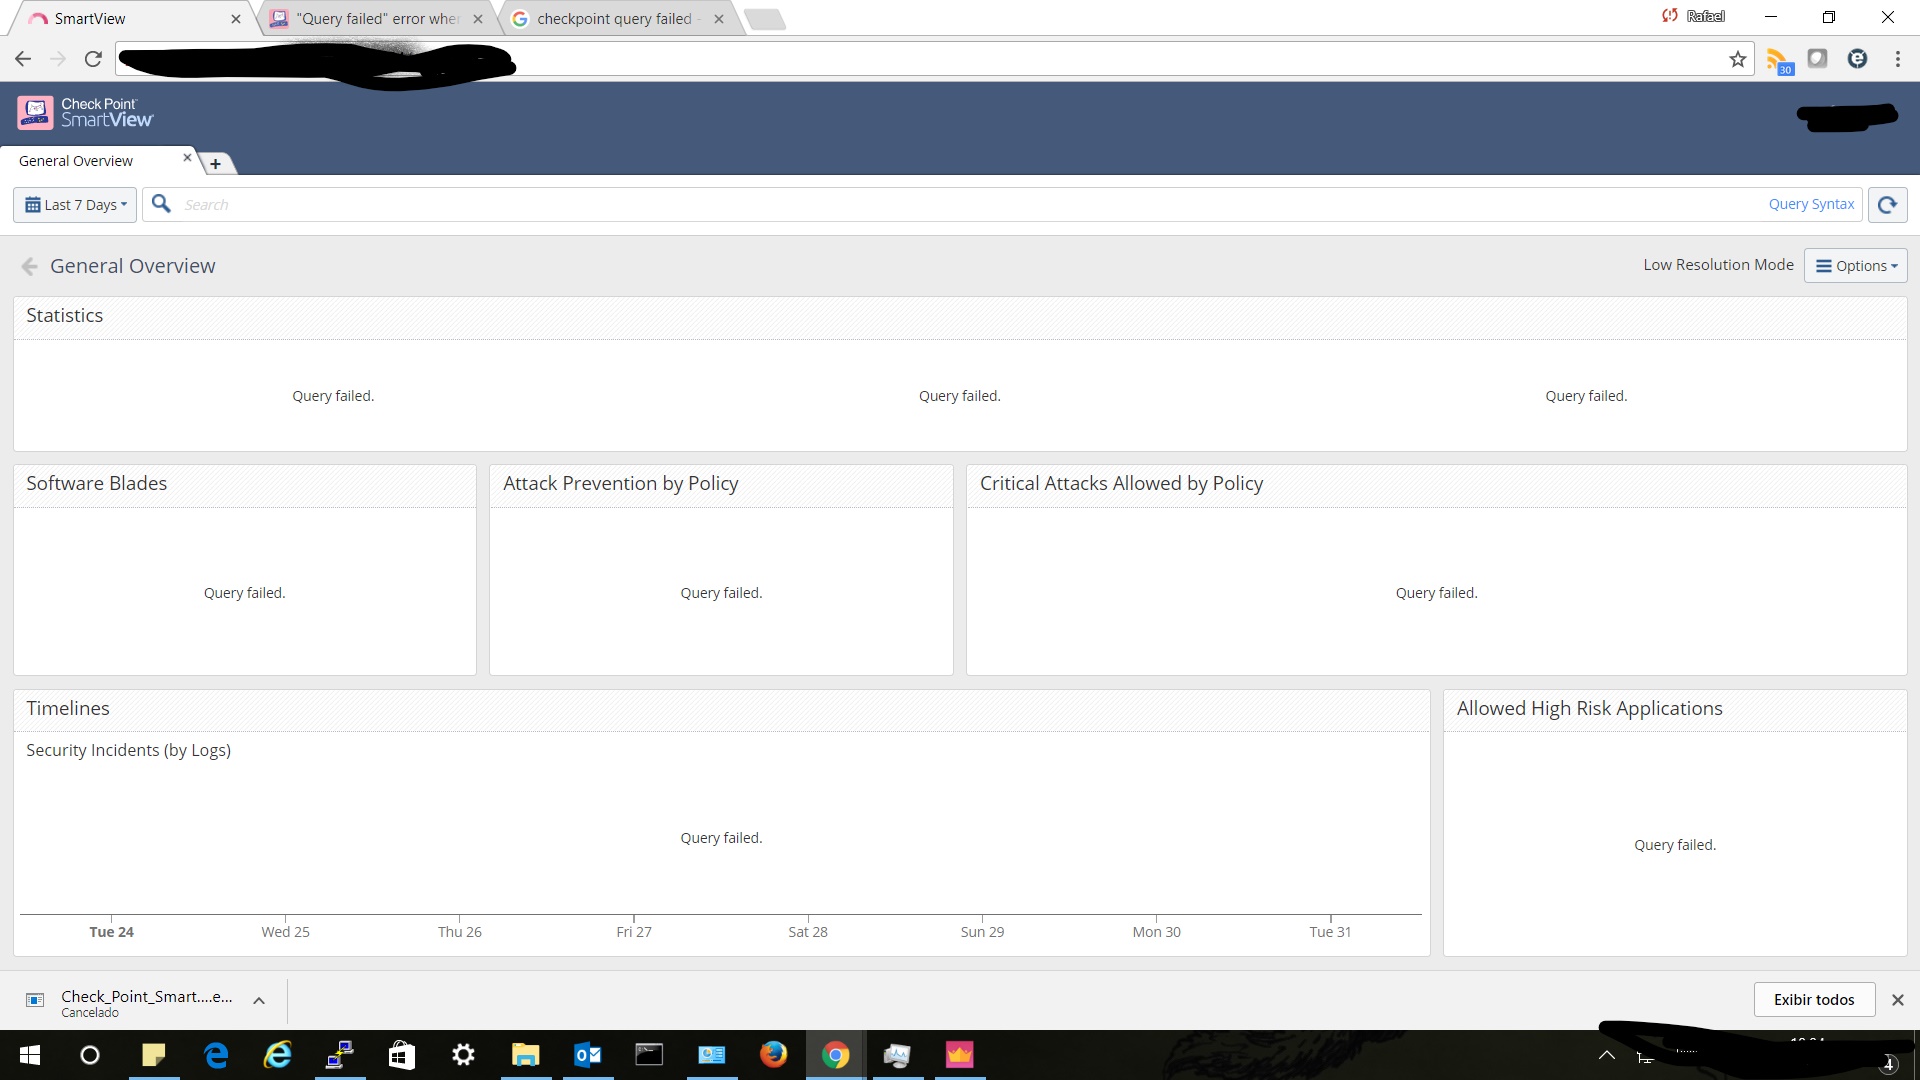Launch Microsoft Edge from taskbar
The image size is (1920, 1080).
215,1055
